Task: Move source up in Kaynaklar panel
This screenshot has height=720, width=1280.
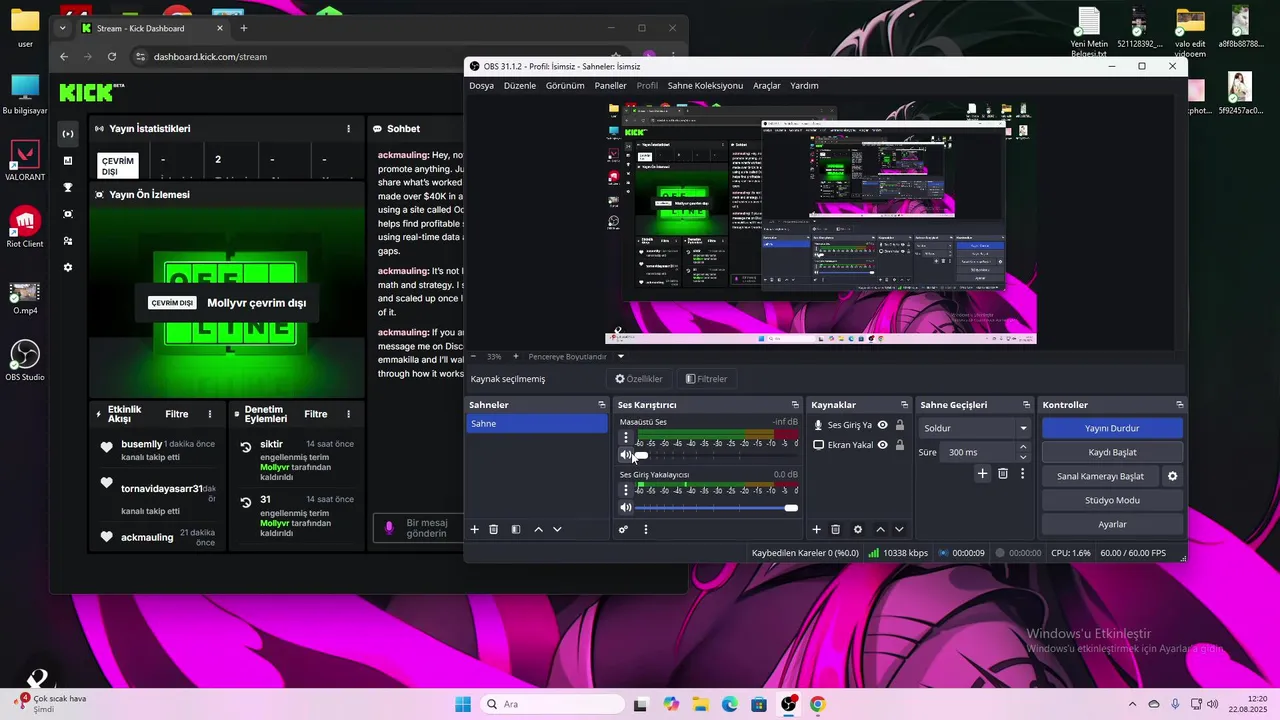Action: [x=880, y=529]
